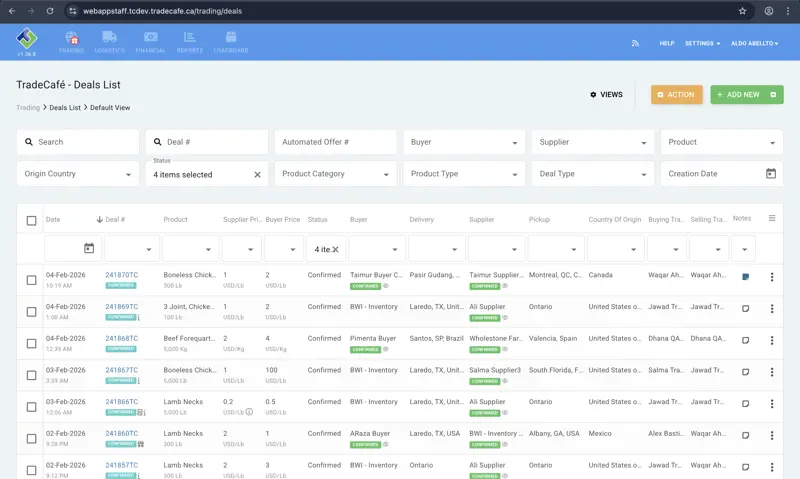The height and width of the screenshot is (479, 800).
Task: Open browser profile icon
Action: tap(768, 11)
